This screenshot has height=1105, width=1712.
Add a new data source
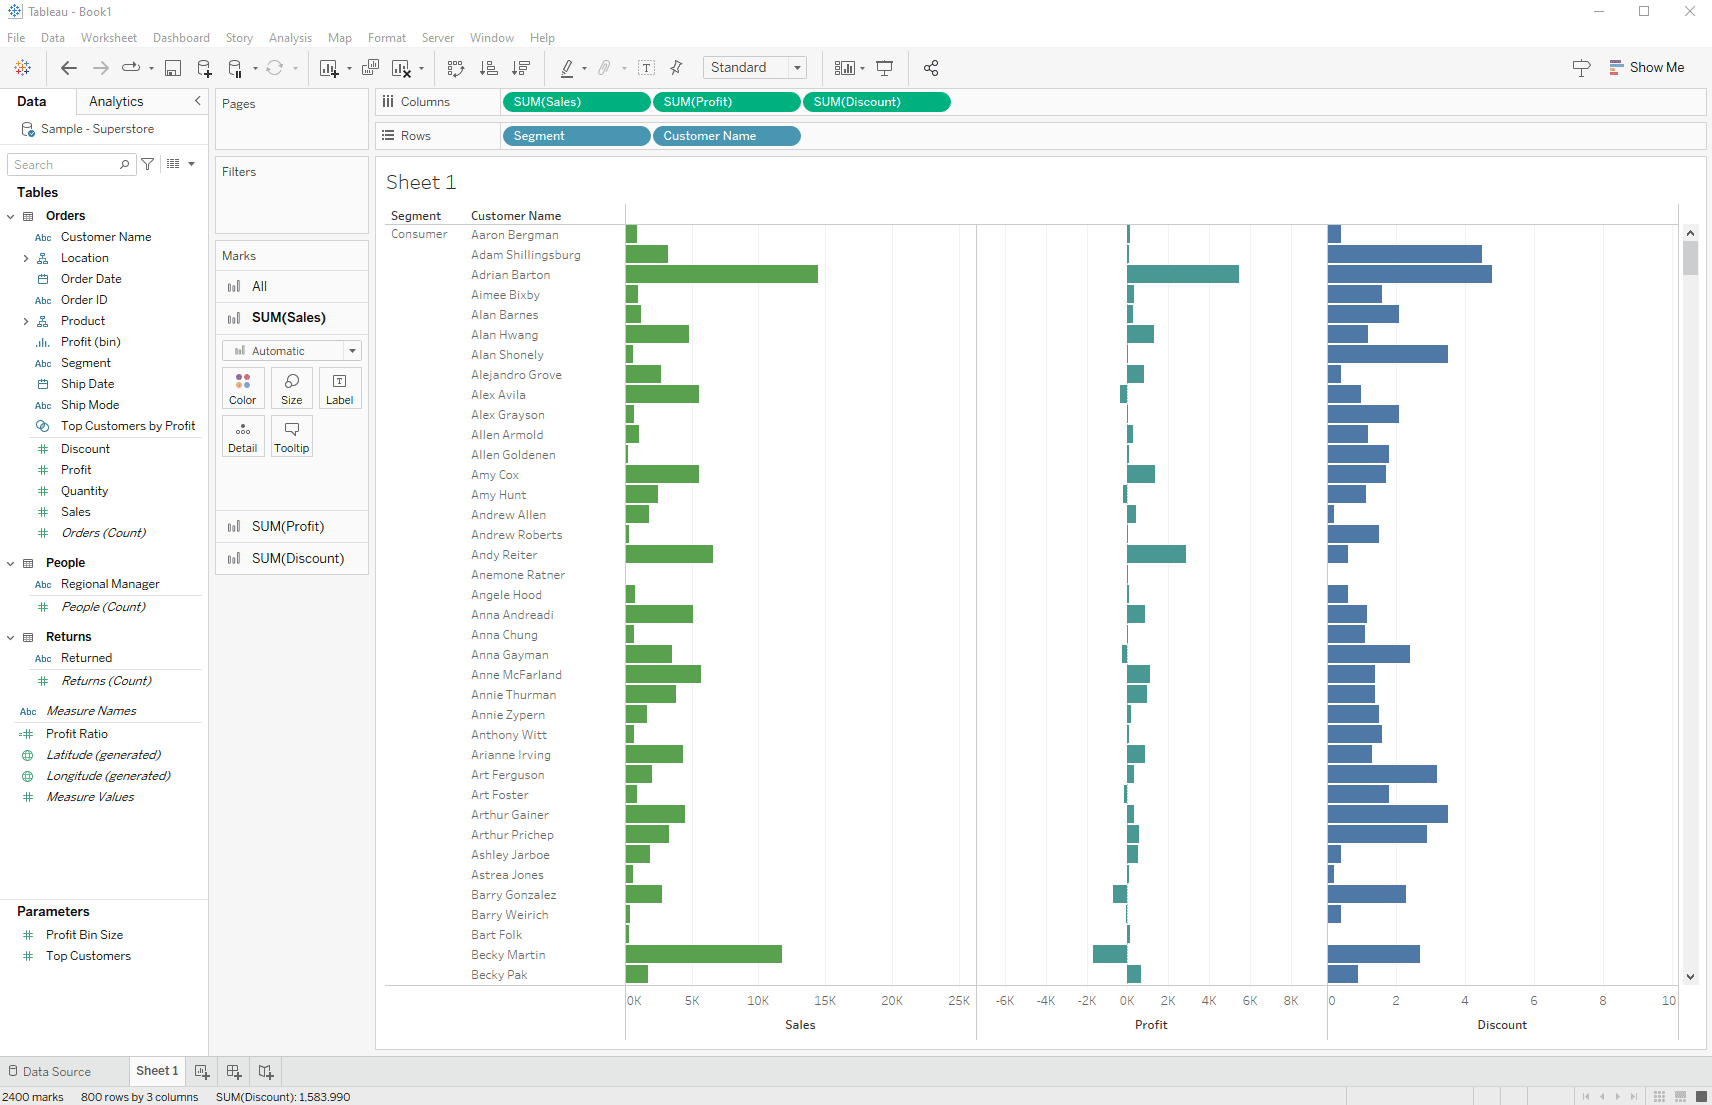pyautogui.click(x=204, y=68)
